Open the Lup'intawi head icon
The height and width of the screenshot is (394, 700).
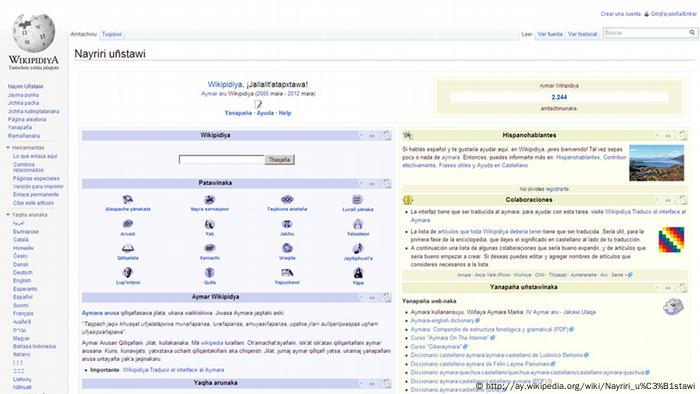coord(128,273)
